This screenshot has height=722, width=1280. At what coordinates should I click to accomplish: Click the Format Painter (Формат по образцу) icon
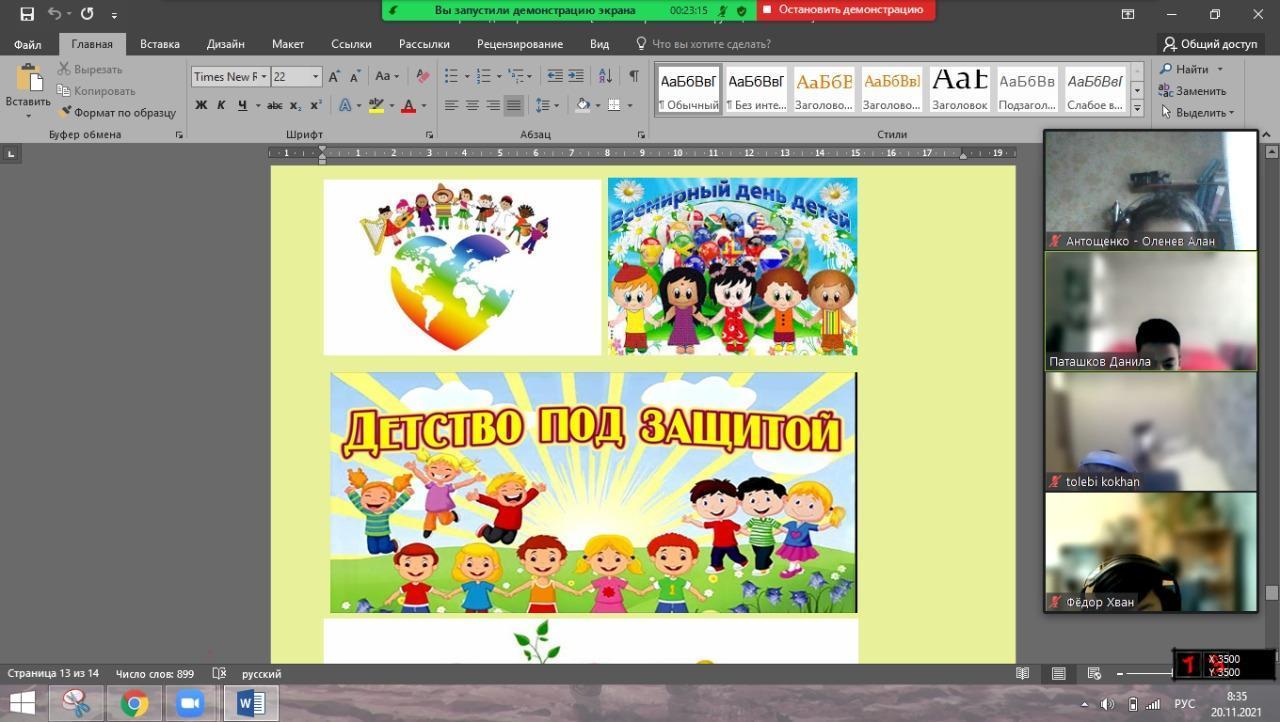66,113
